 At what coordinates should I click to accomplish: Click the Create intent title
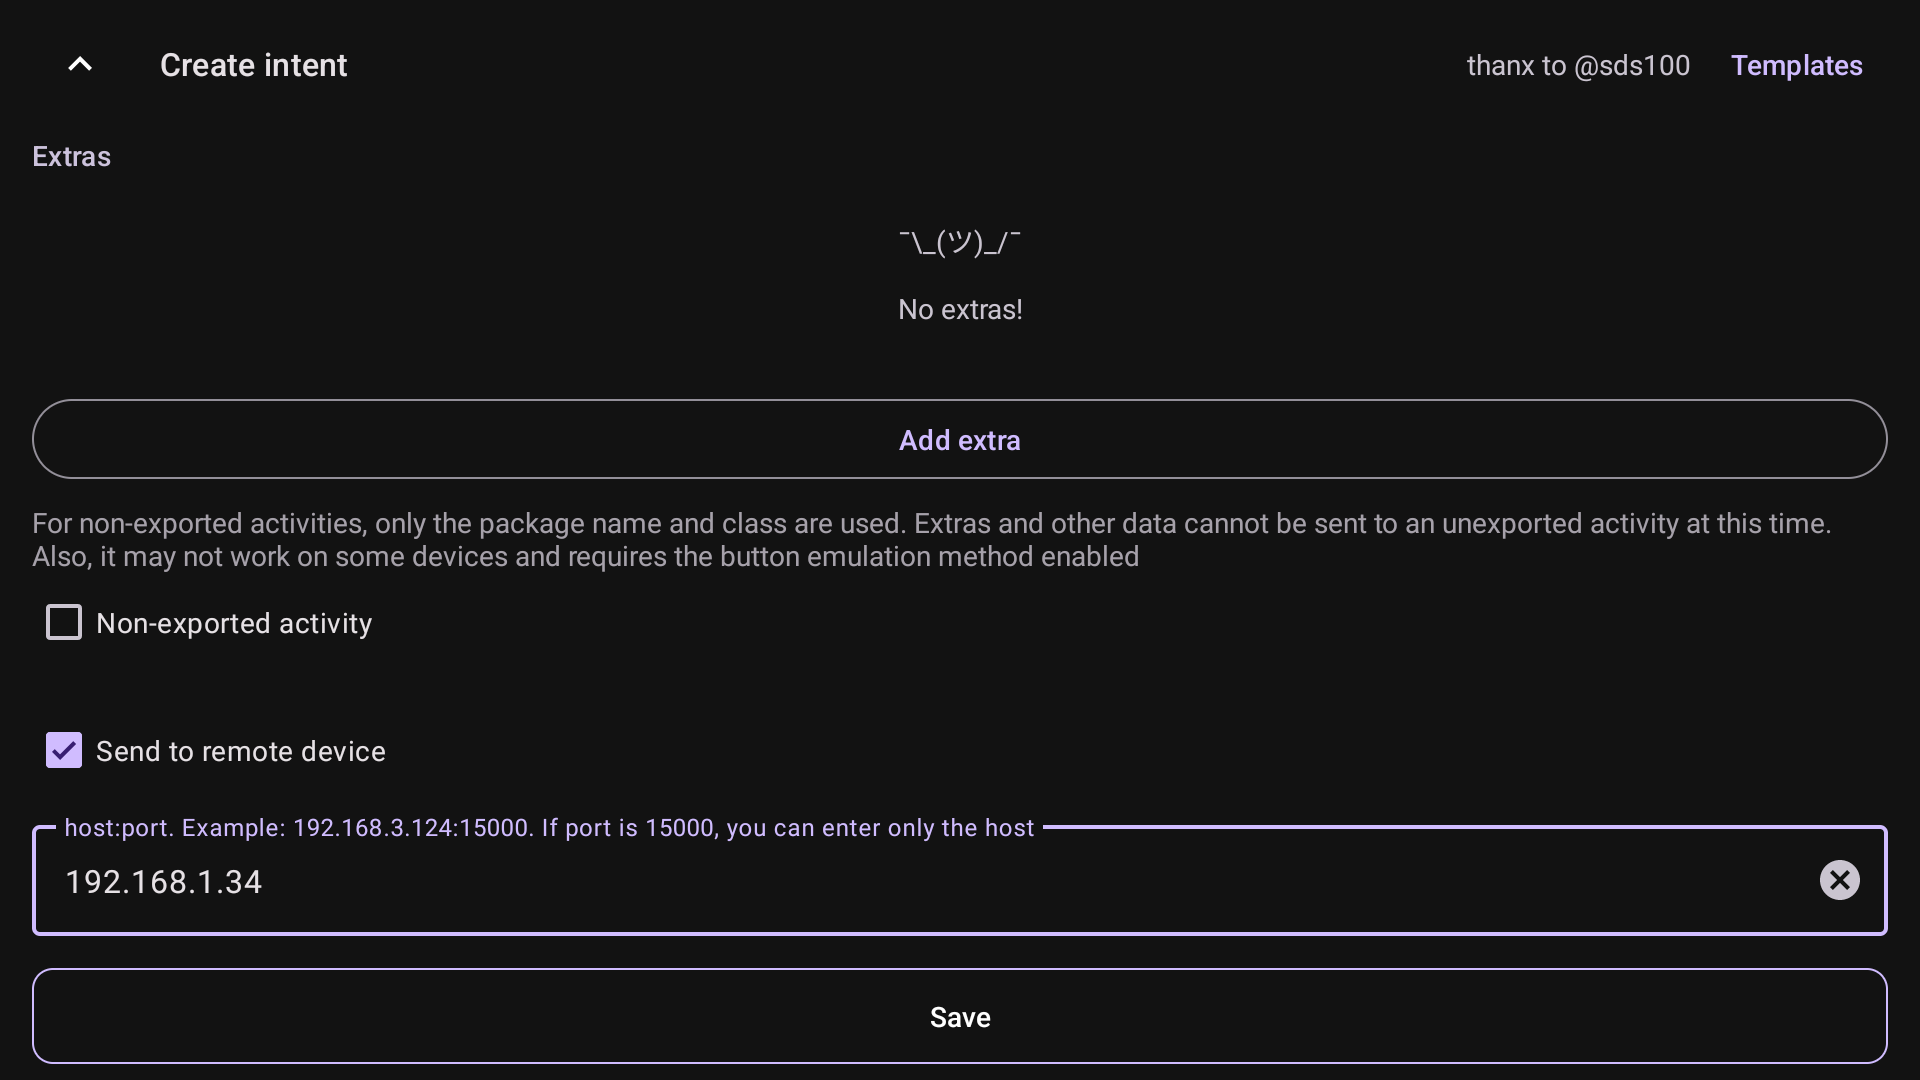[253, 65]
